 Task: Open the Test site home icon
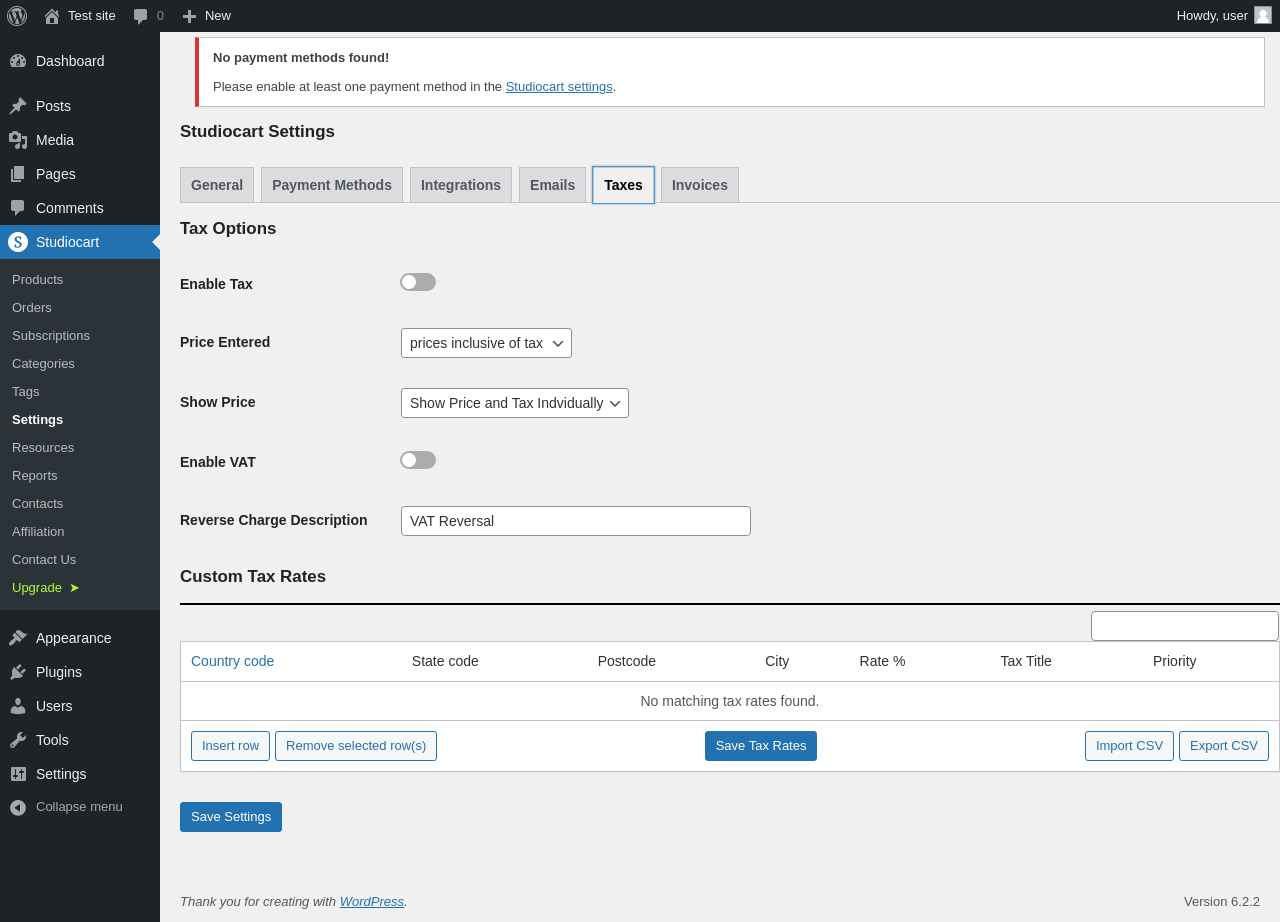[52, 16]
